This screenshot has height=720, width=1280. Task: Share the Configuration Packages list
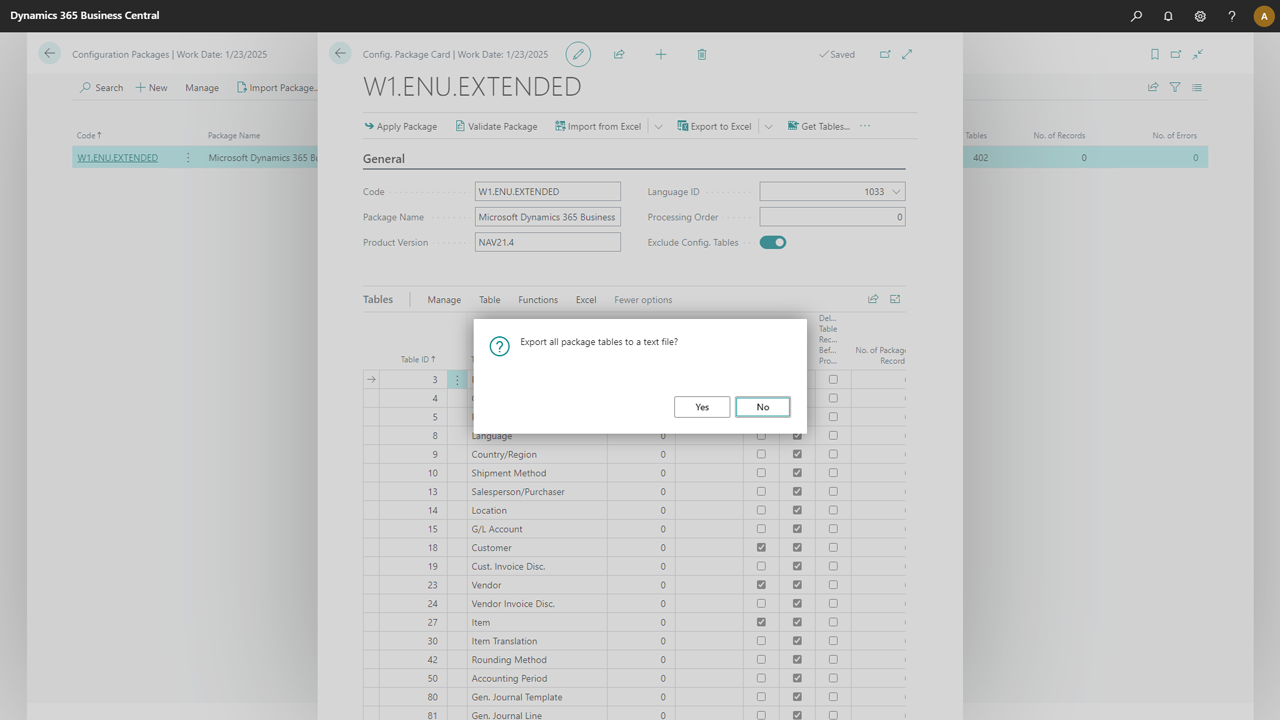(x=1153, y=87)
